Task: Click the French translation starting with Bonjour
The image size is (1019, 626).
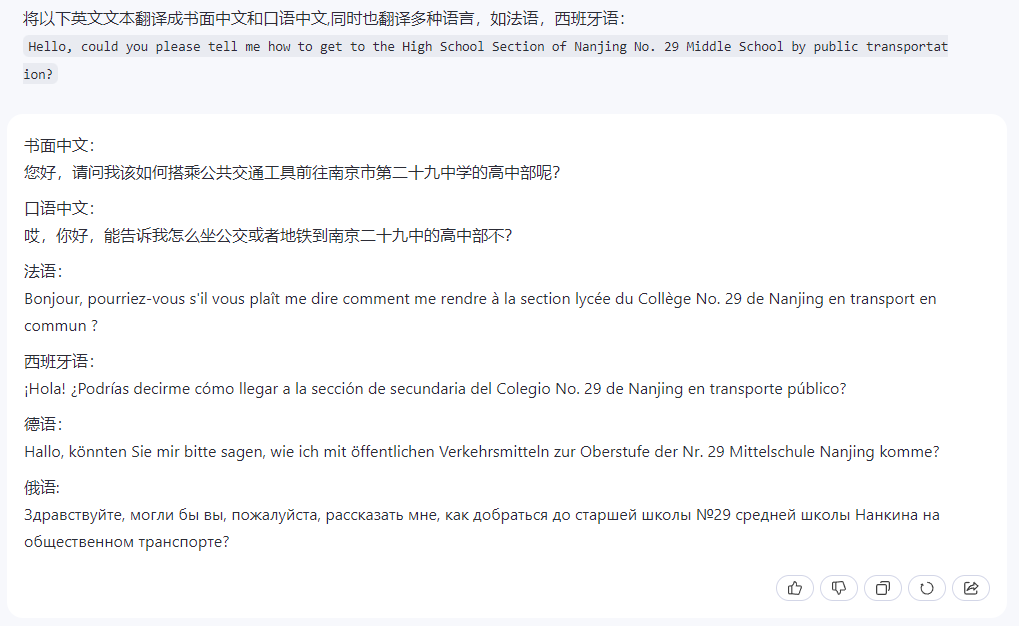Action: pos(480,298)
